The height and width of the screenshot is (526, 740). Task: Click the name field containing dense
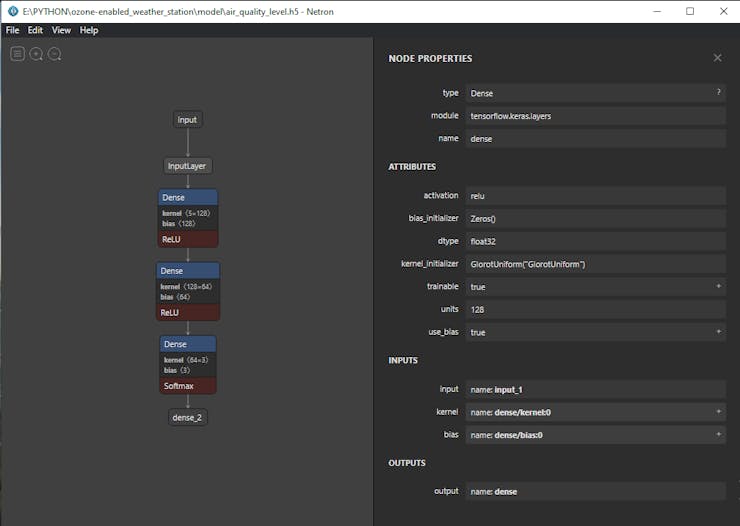tap(595, 139)
